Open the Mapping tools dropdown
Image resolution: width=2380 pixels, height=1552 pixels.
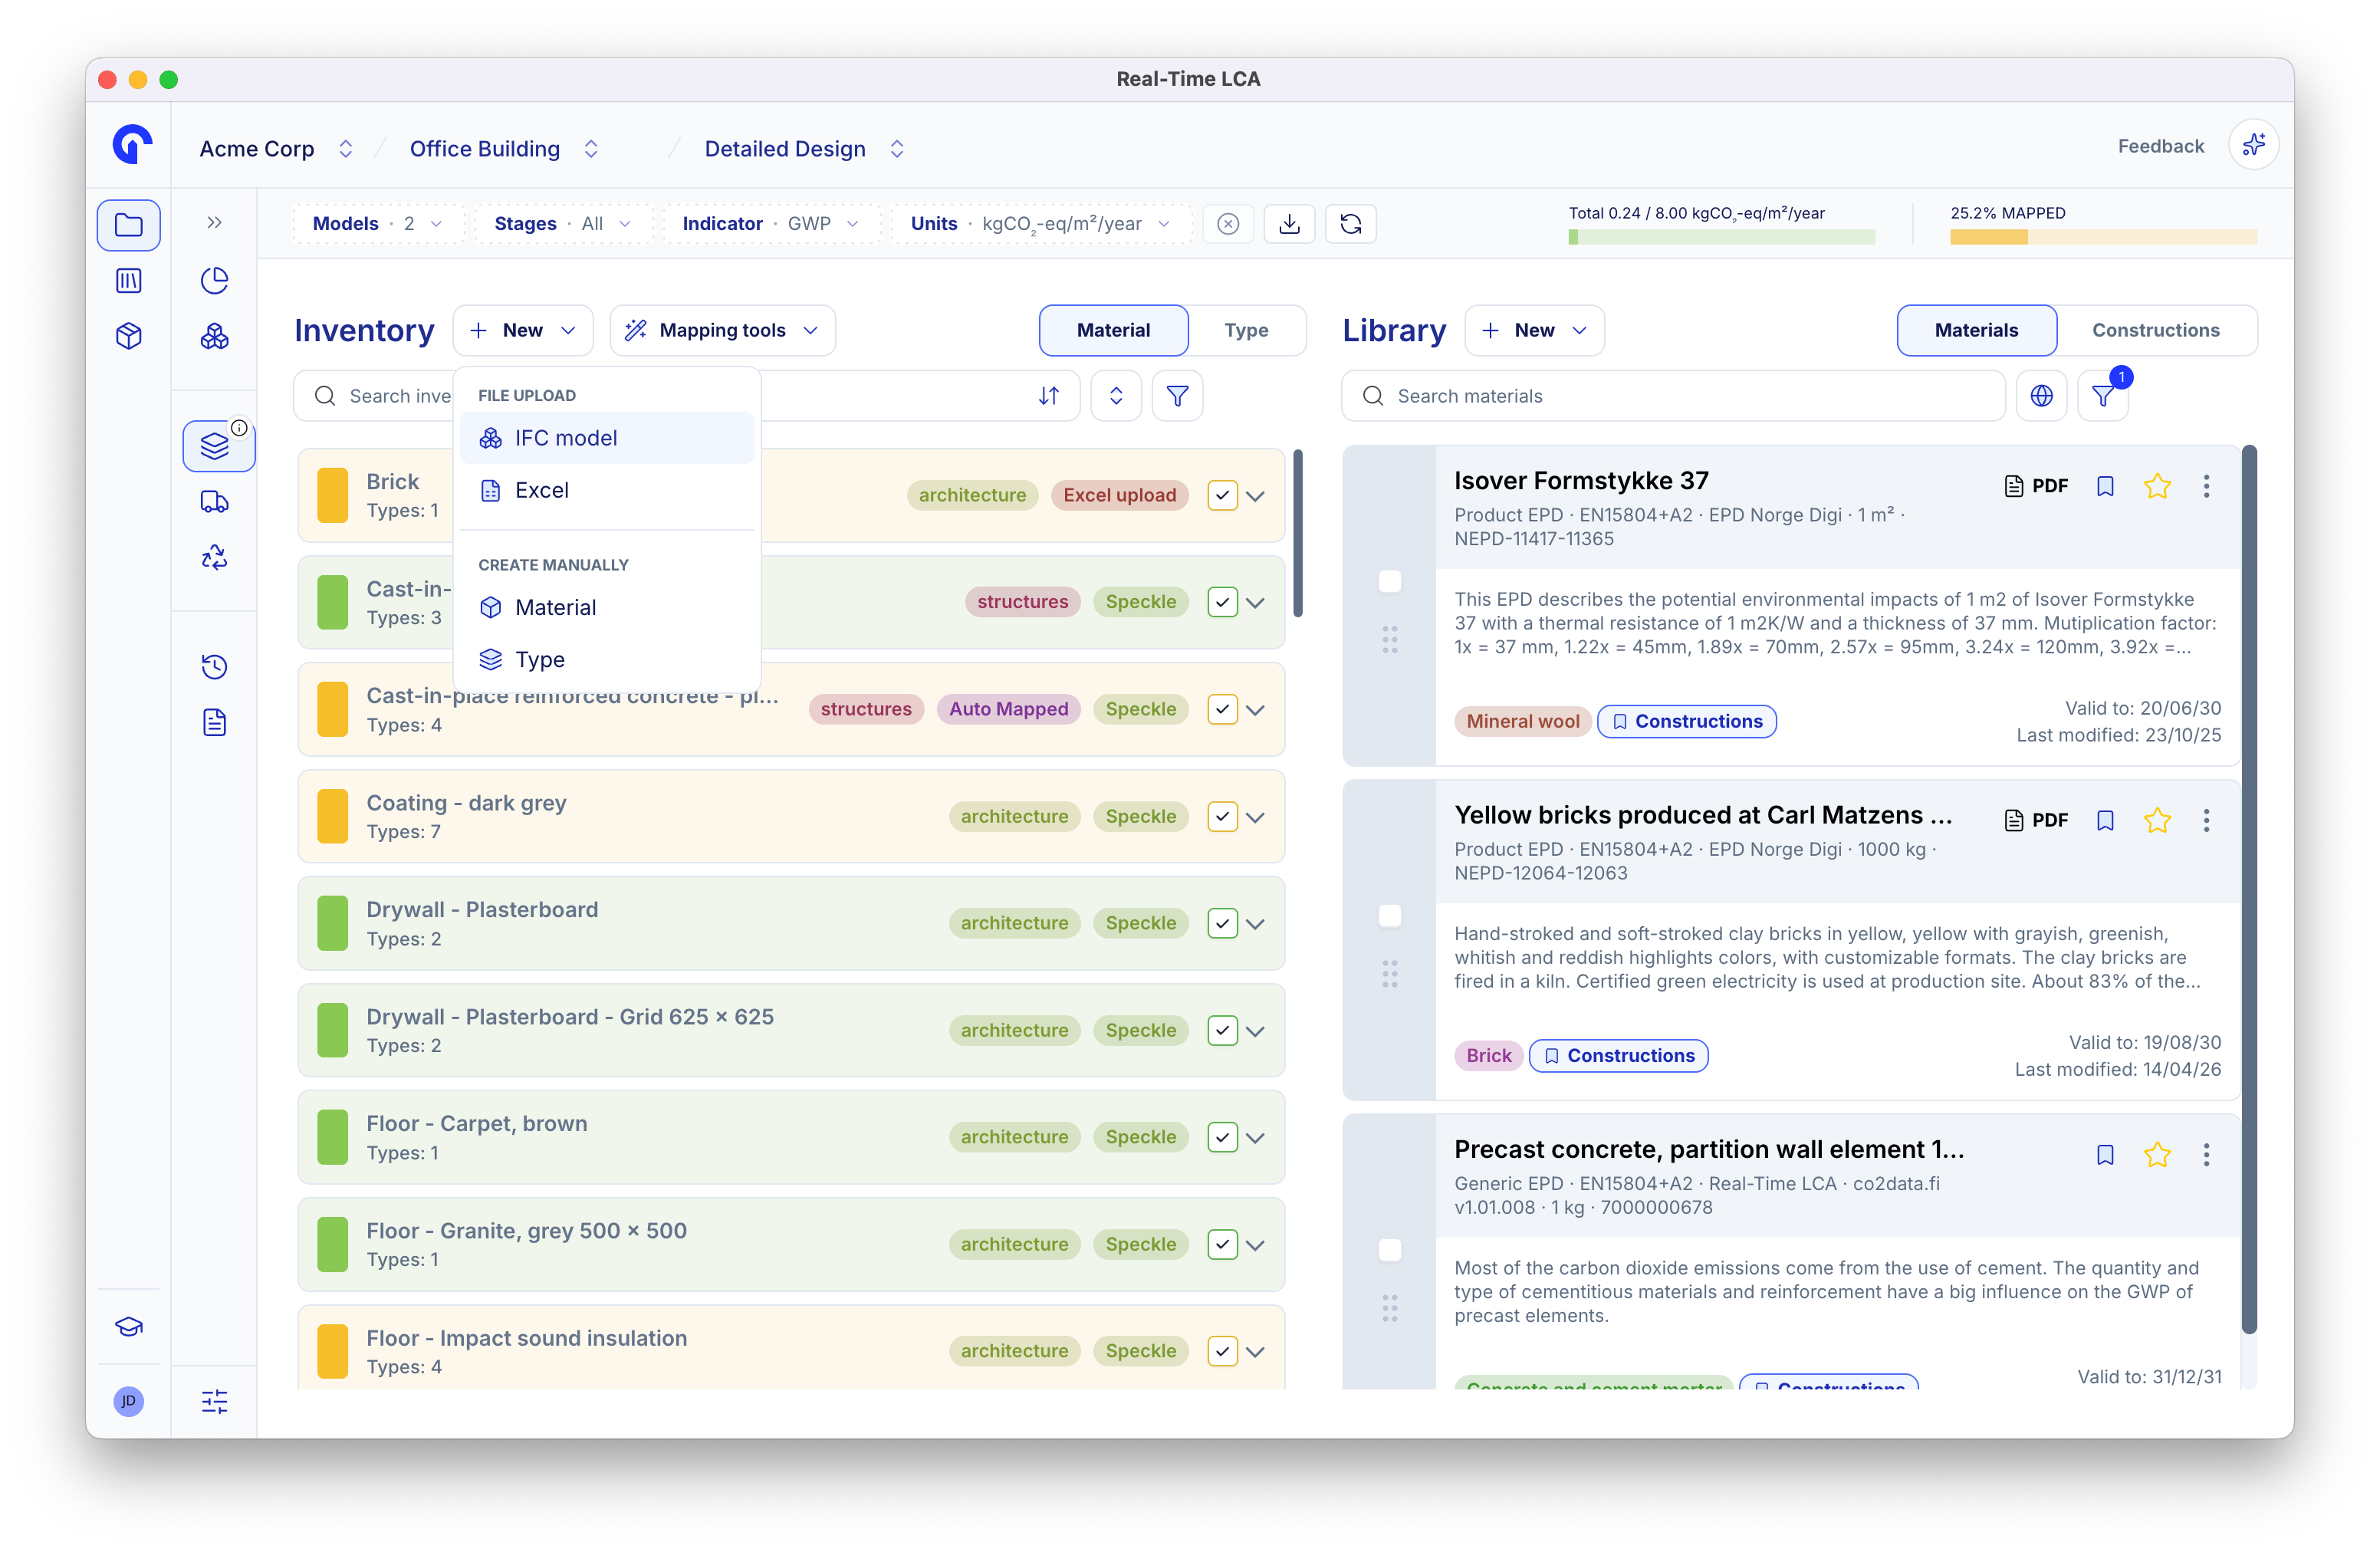click(722, 330)
